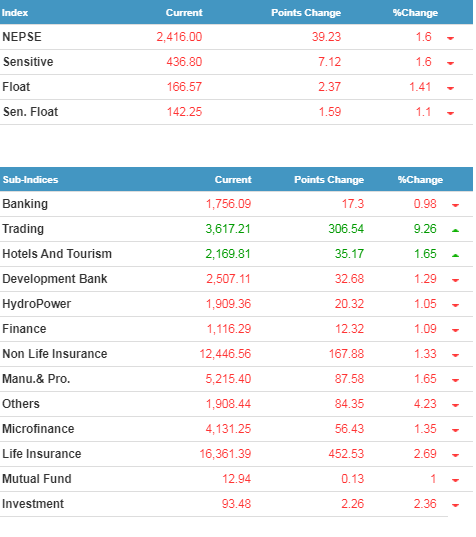Screen dimensions: 476x537
Task: Click the down arrow next to Others
Action: click(455, 405)
